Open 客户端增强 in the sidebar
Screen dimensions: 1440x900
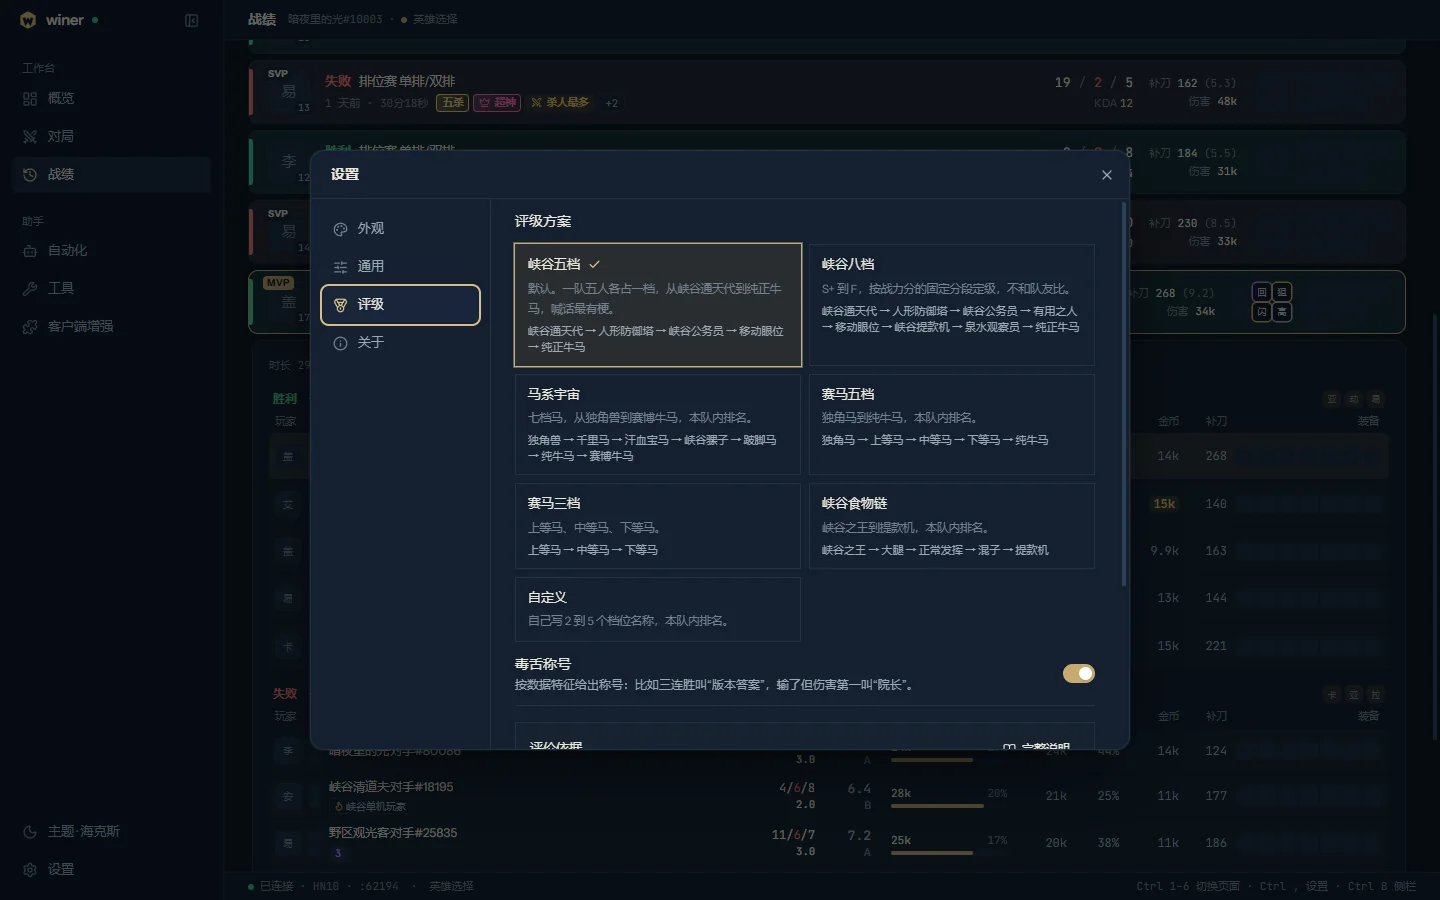[x=112, y=326]
